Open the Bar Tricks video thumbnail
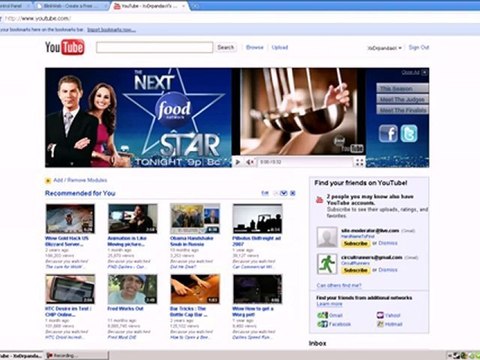Image resolution: width=480 pixels, height=360 pixels. (x=195, y=289)
